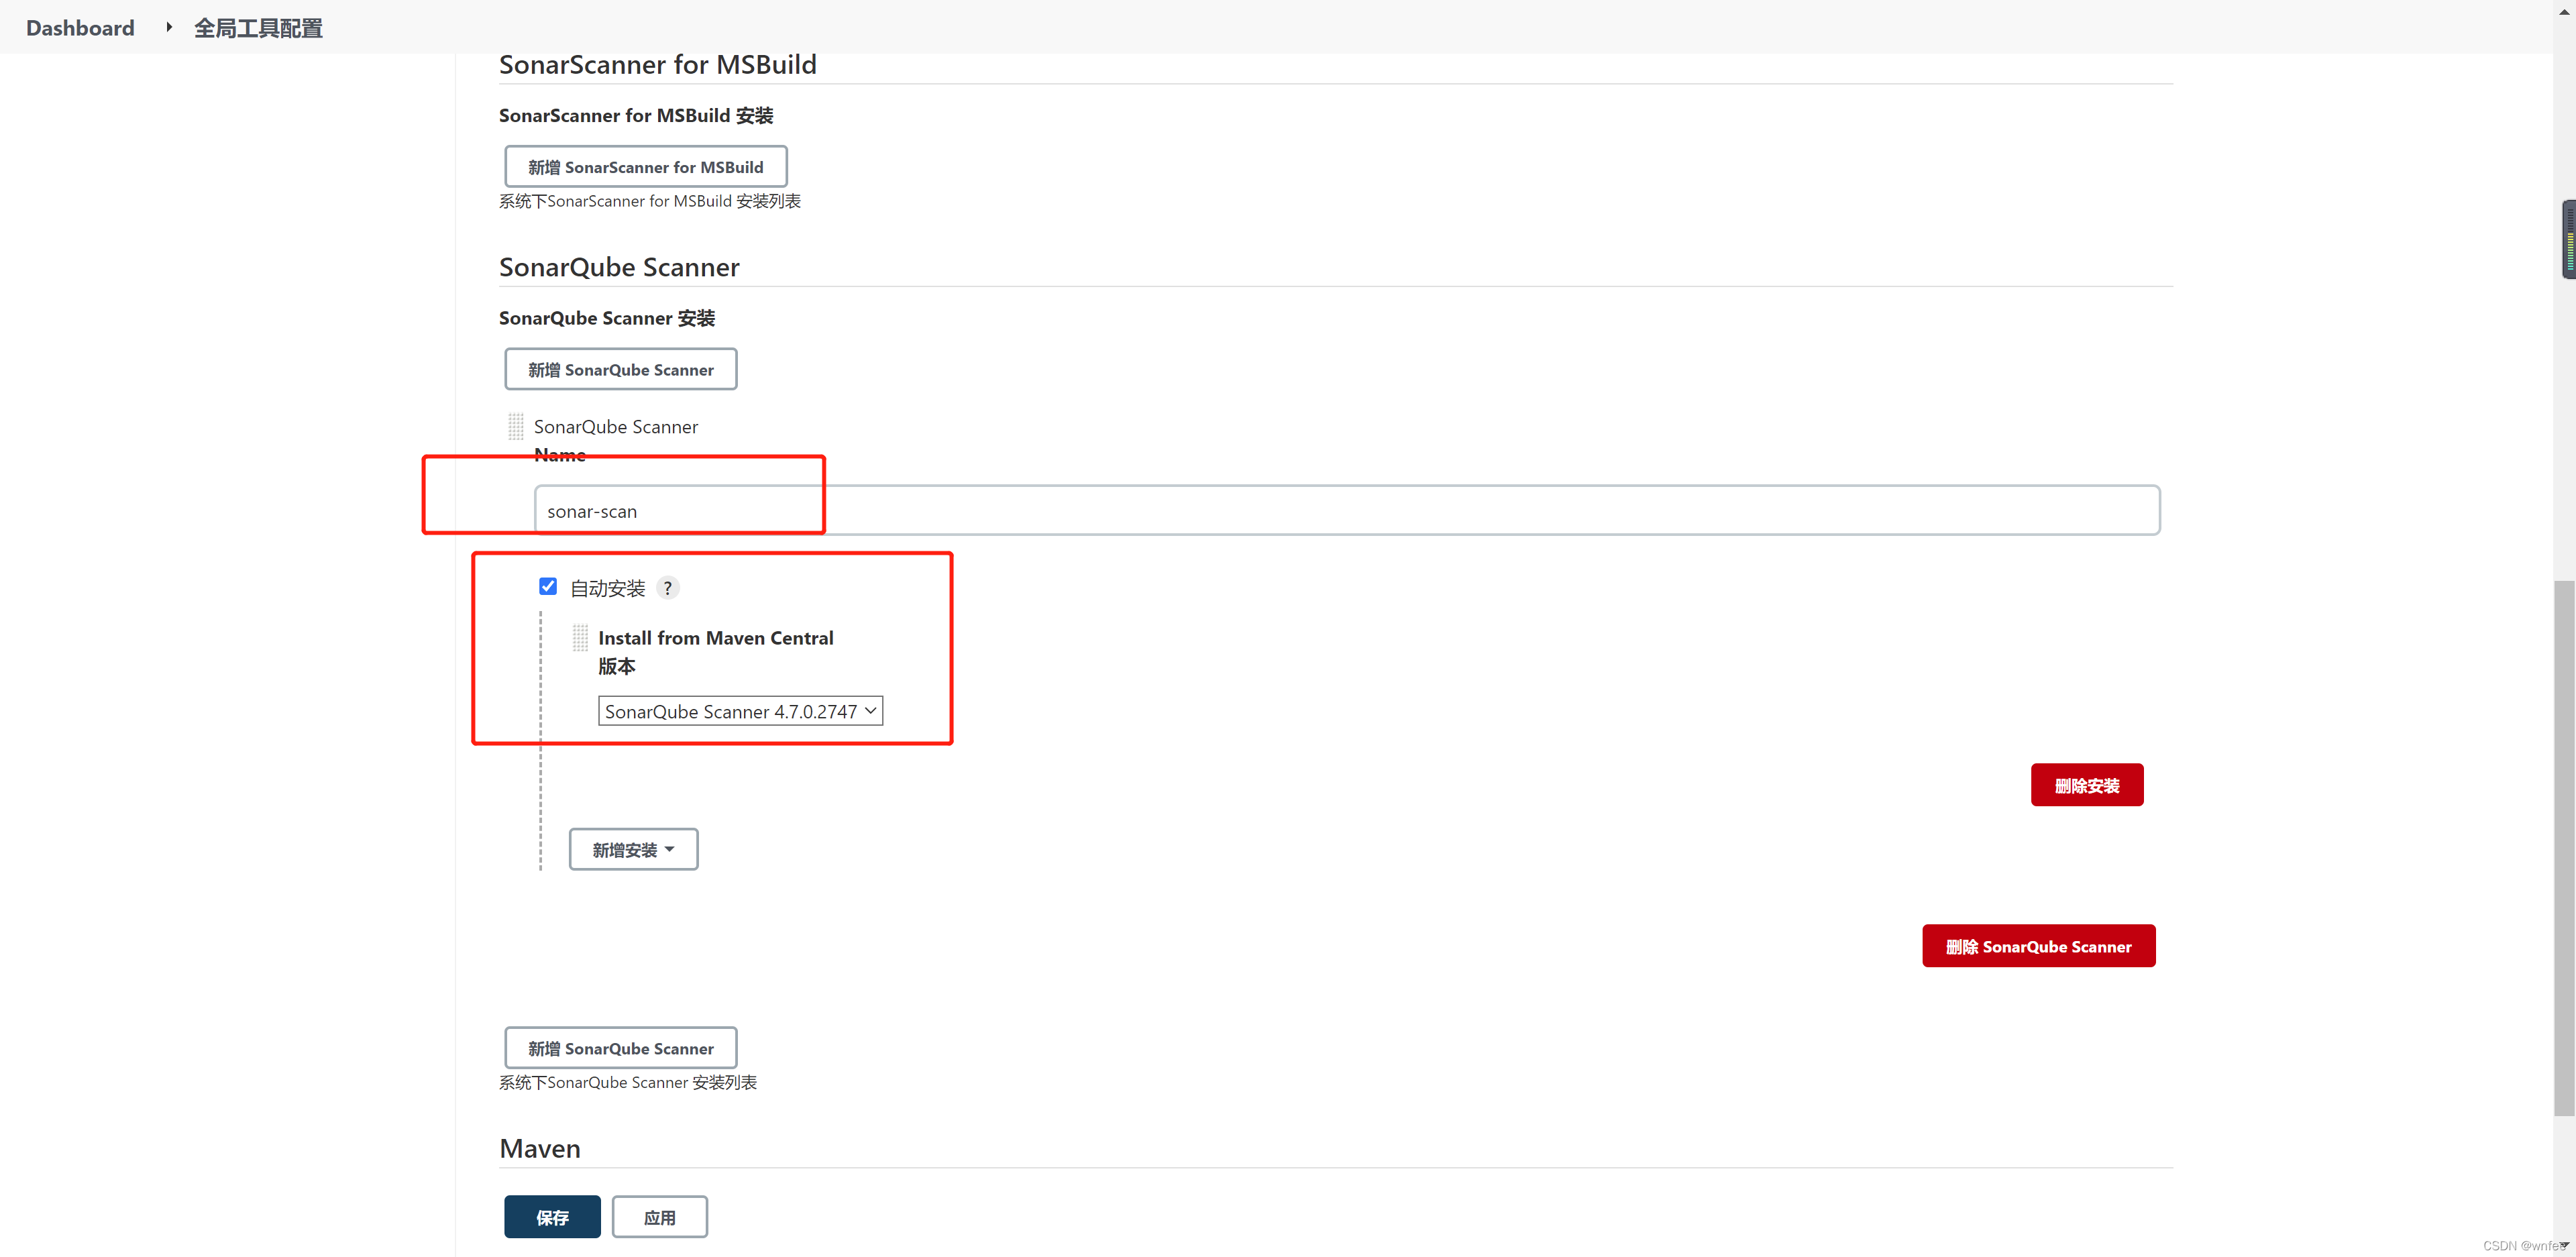
Task: Open Dashboard breadcrumb link
Action: click(80, 28)
